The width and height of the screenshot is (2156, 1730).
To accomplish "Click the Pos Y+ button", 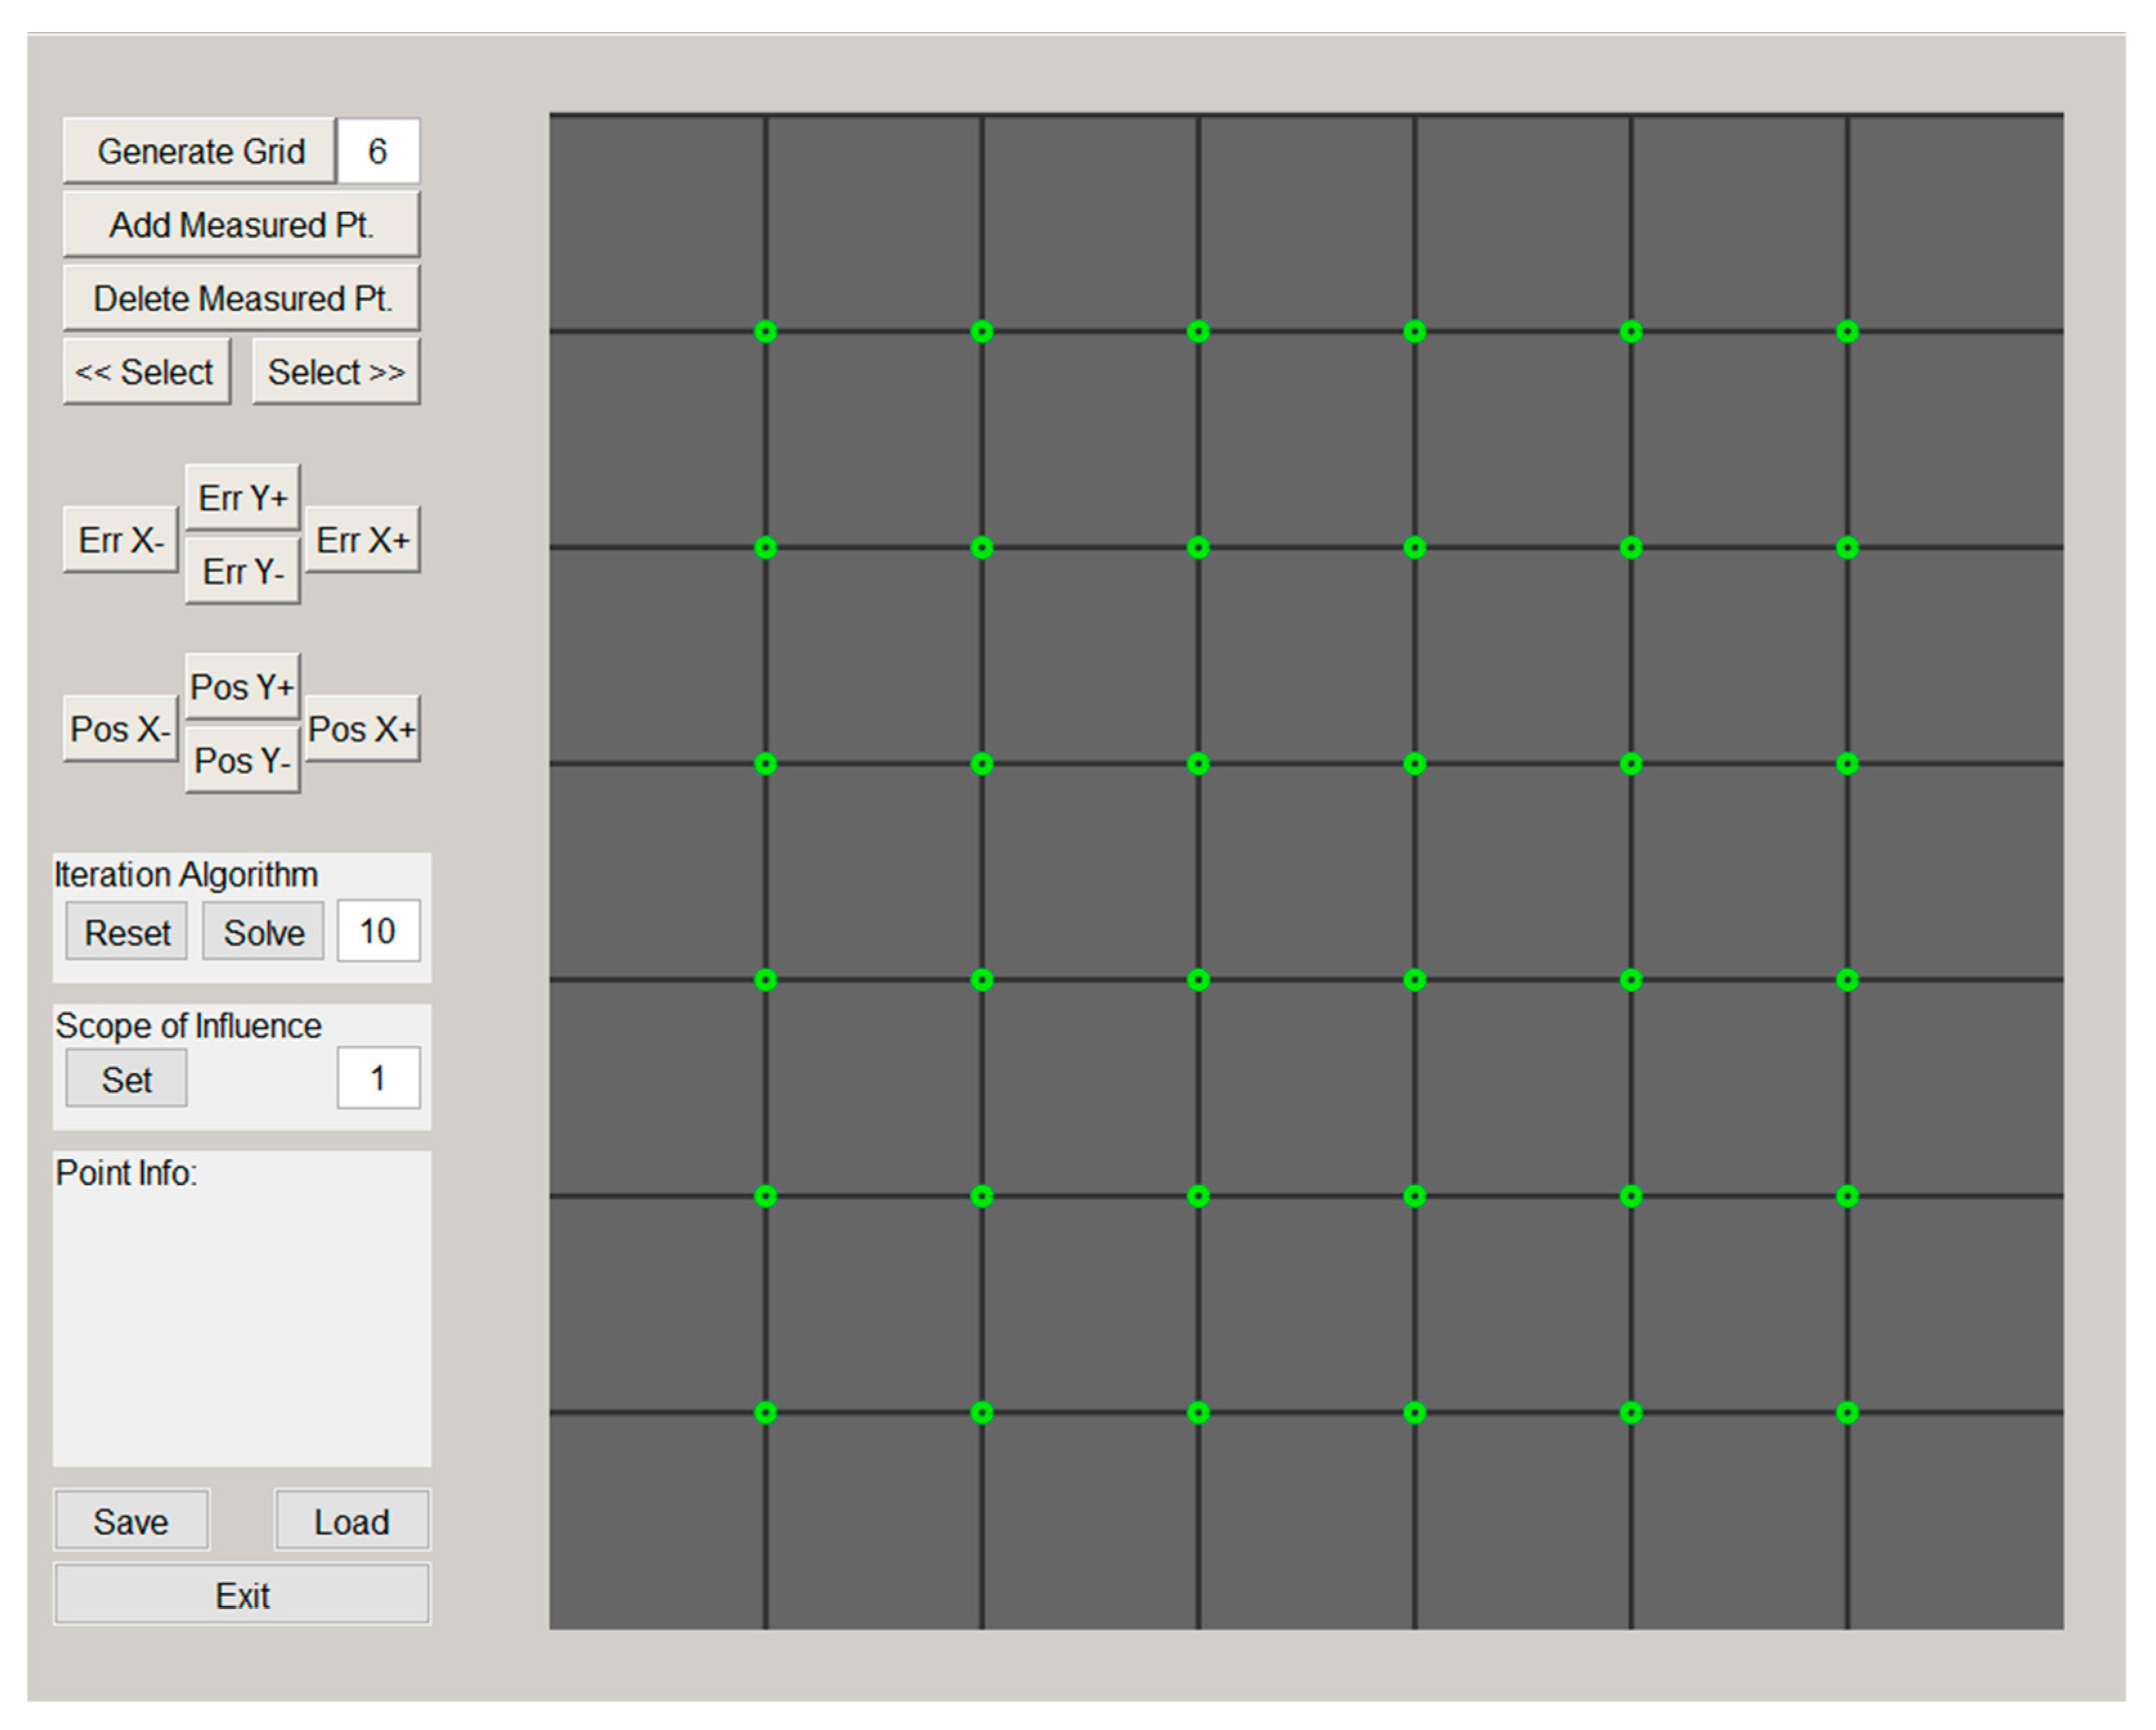I will (242, 687).
